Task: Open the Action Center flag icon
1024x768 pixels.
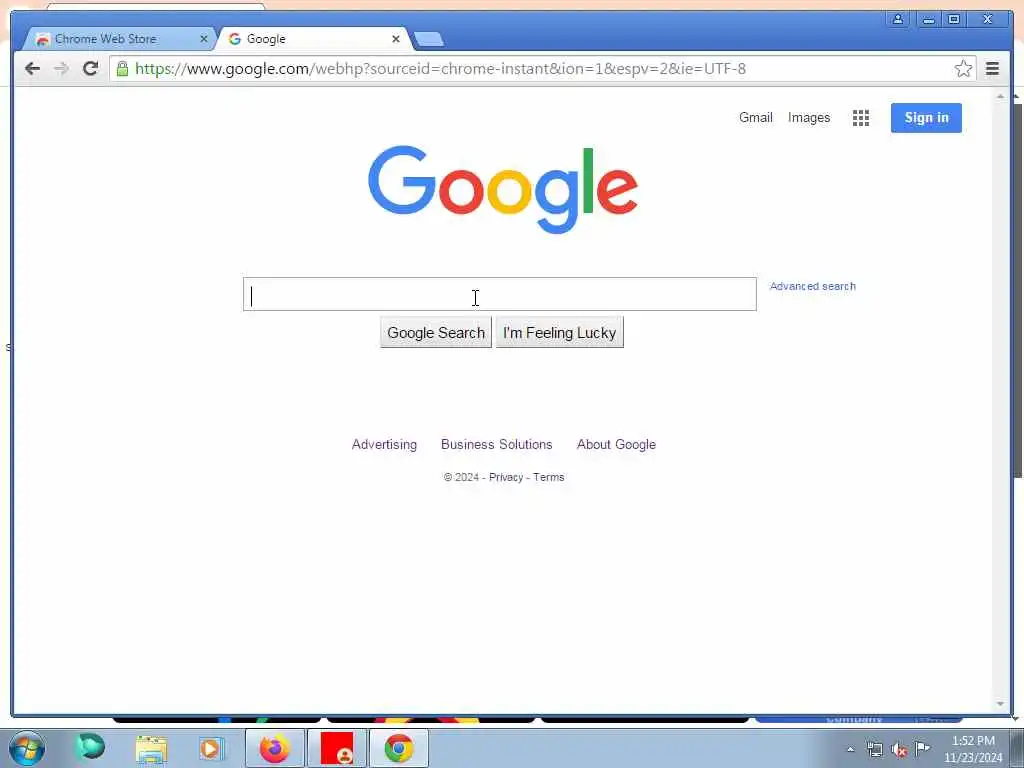Action: click(923, 748)
